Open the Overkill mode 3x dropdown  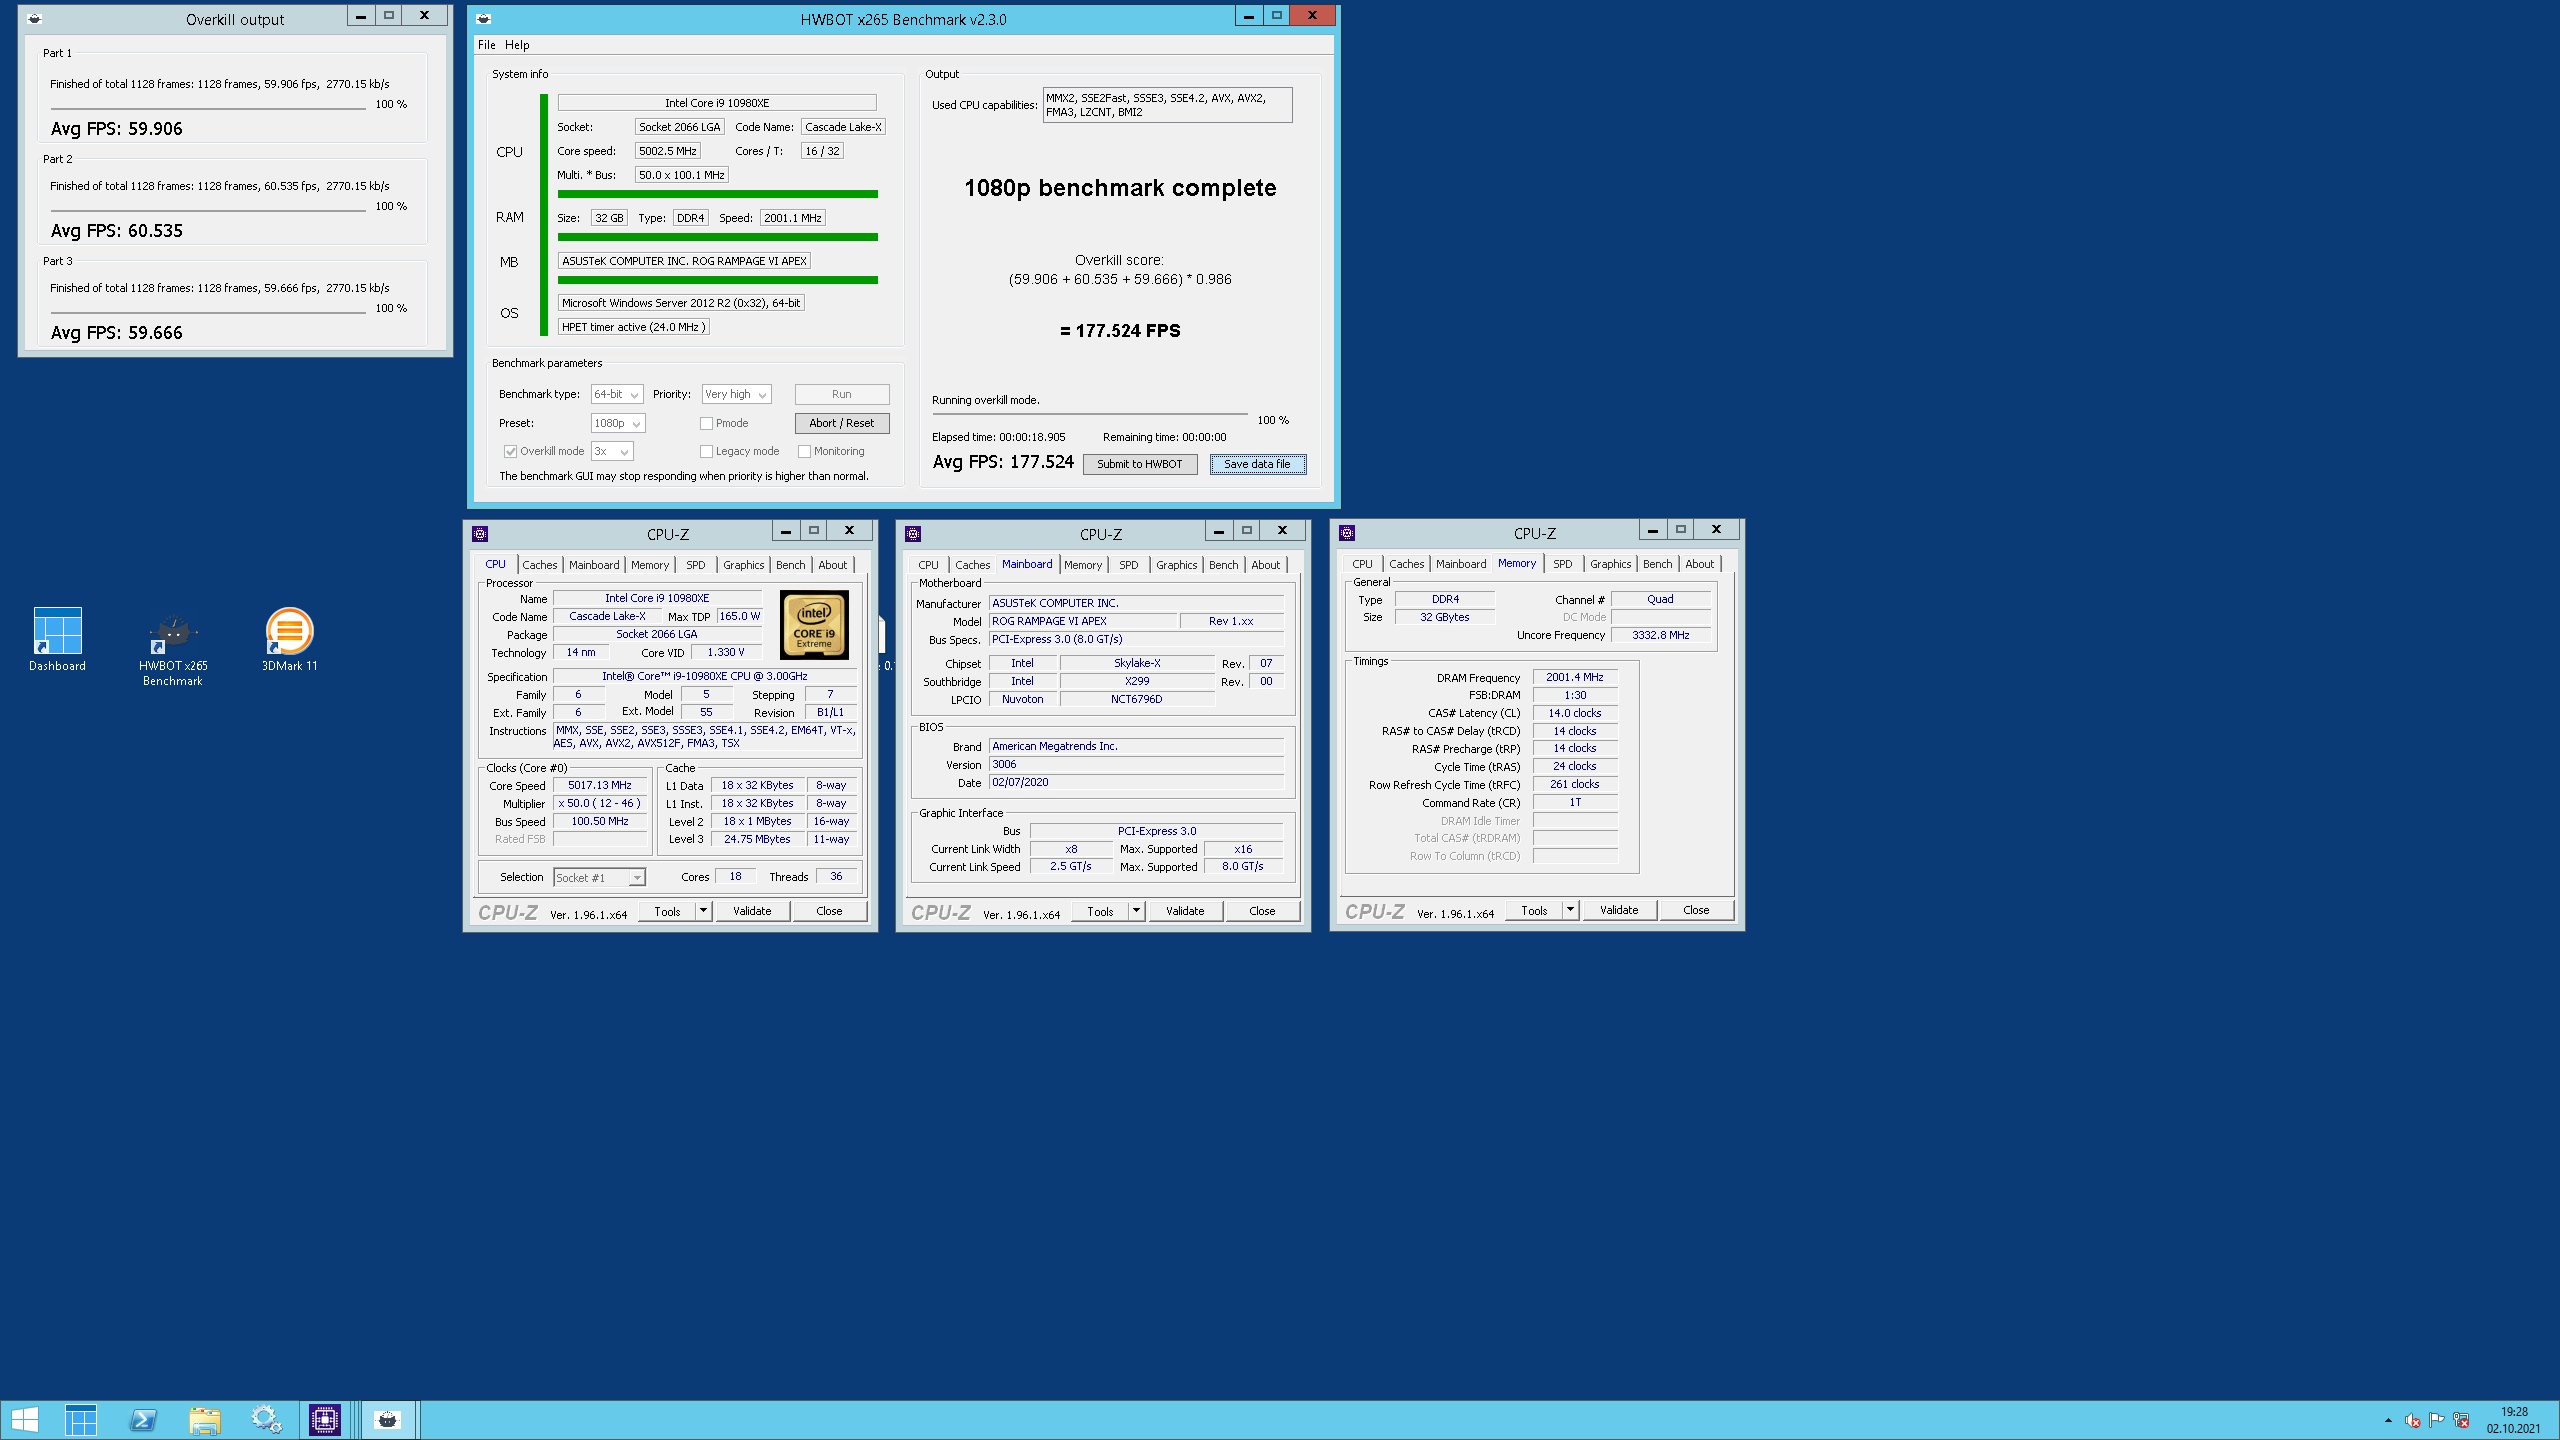click(612, 451)
